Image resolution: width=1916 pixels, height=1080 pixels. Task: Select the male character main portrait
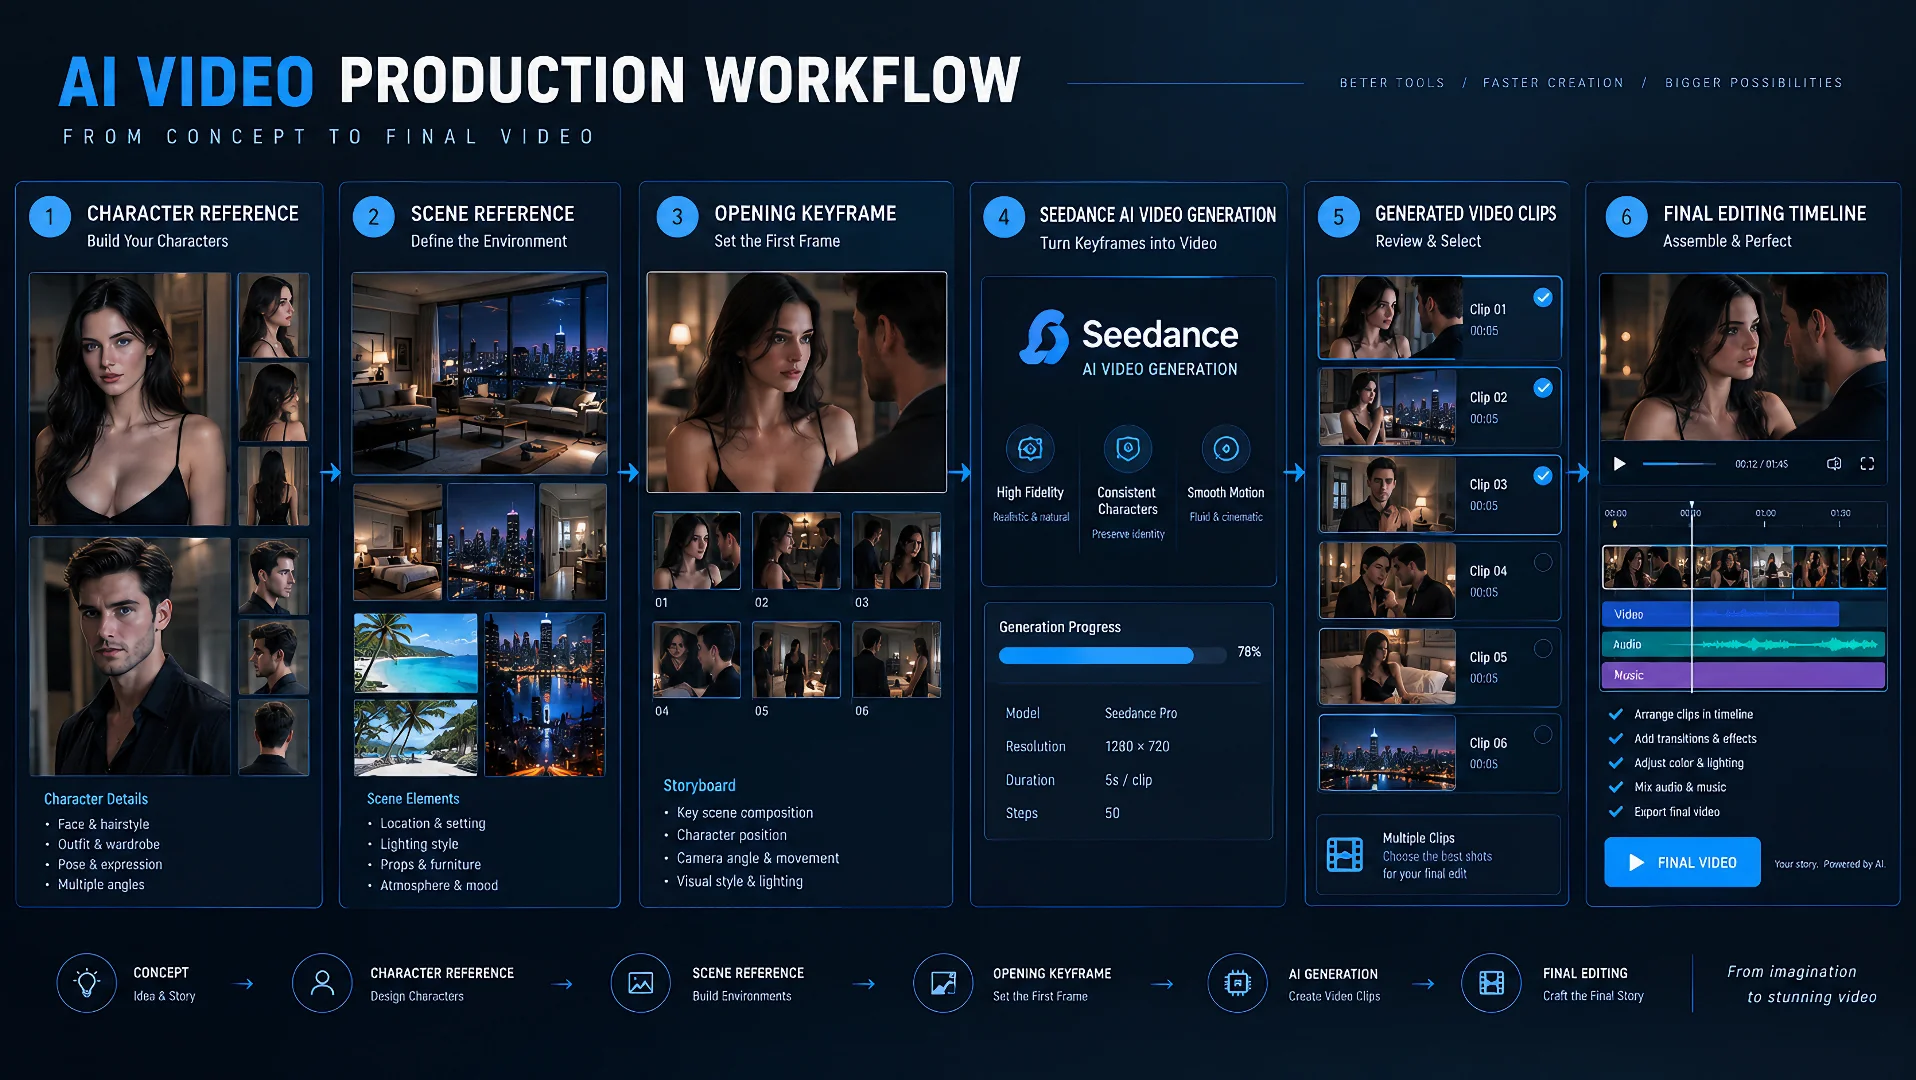(x=129, y=656)
